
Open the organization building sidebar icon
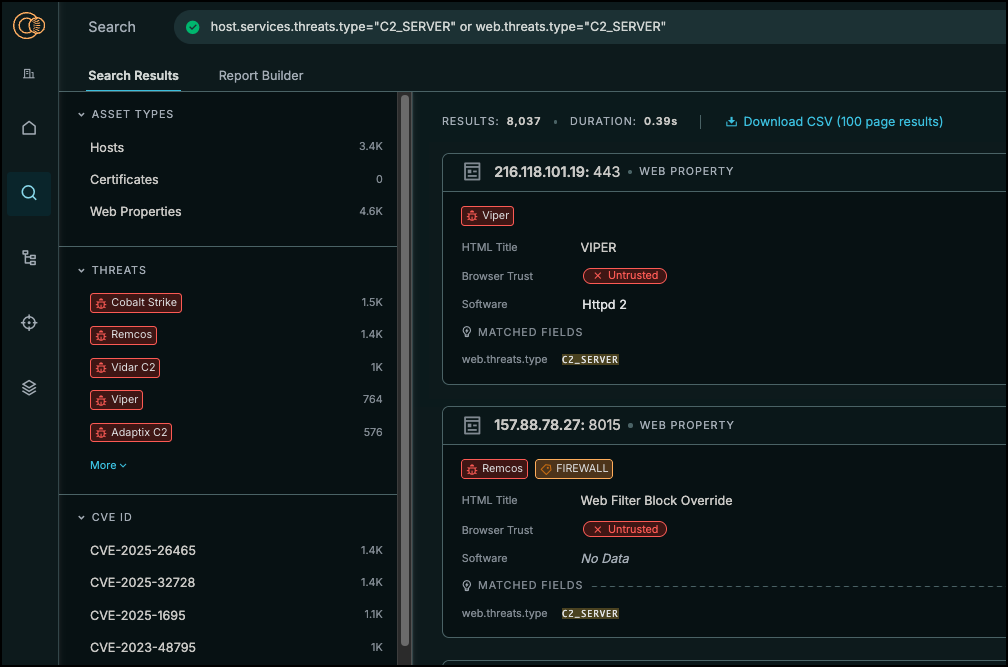pos(29,73)
